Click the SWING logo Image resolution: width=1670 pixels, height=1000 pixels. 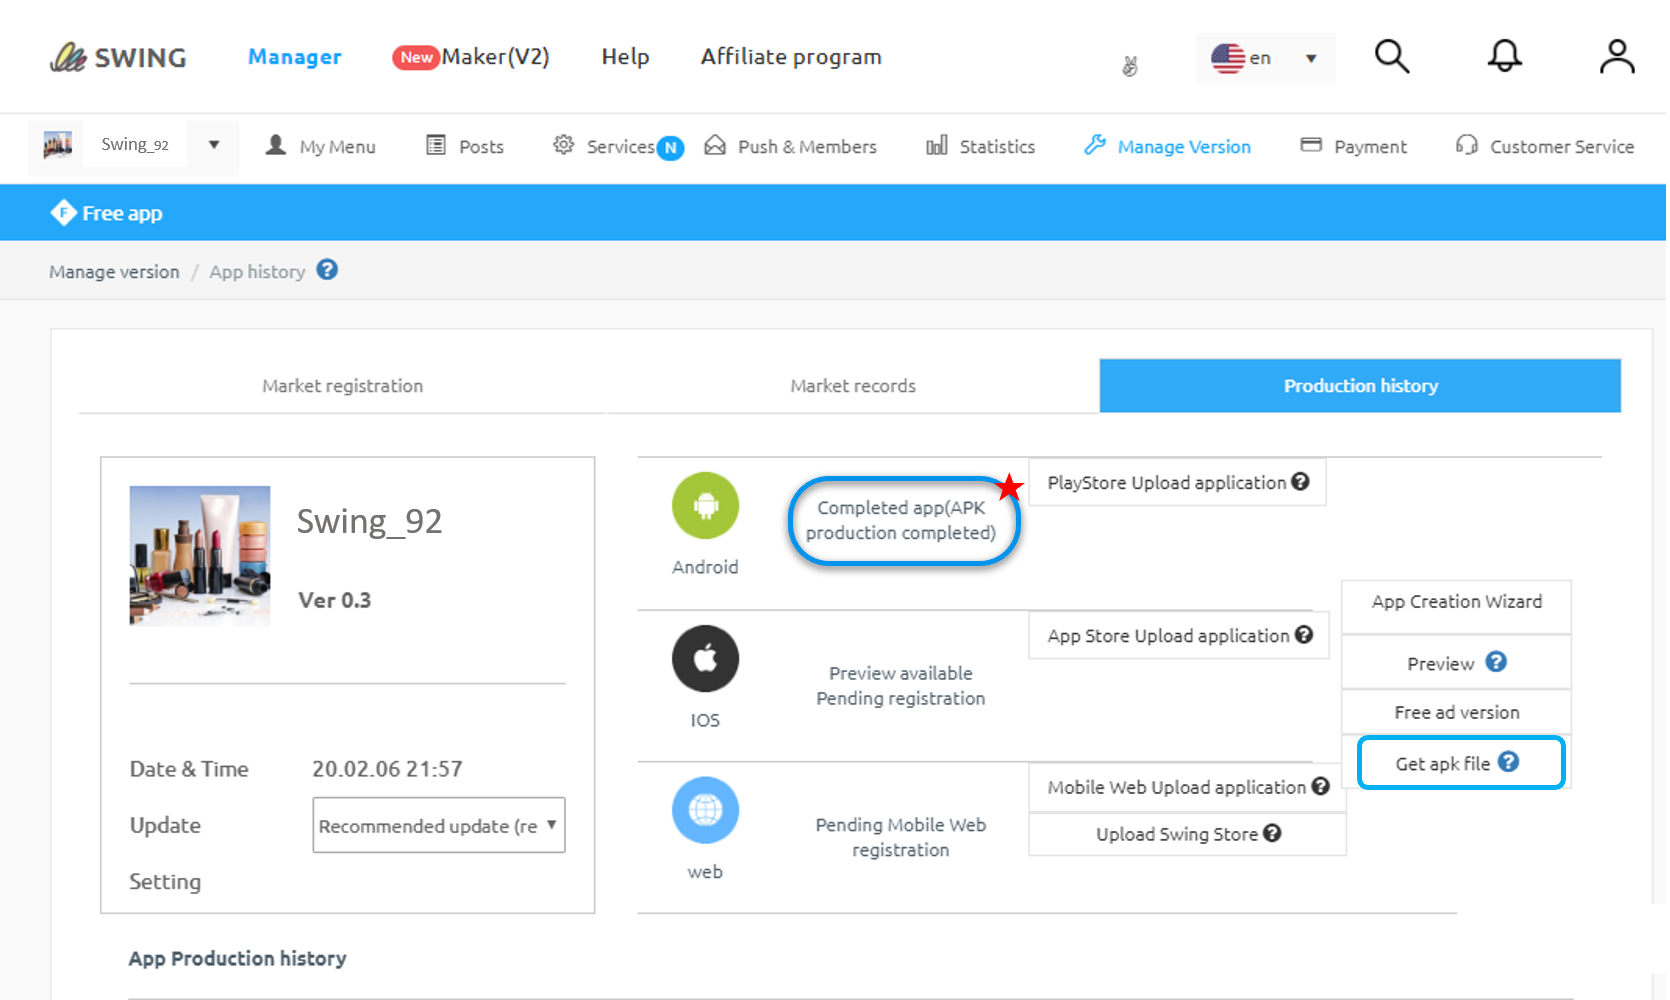(x=118, y=57)
